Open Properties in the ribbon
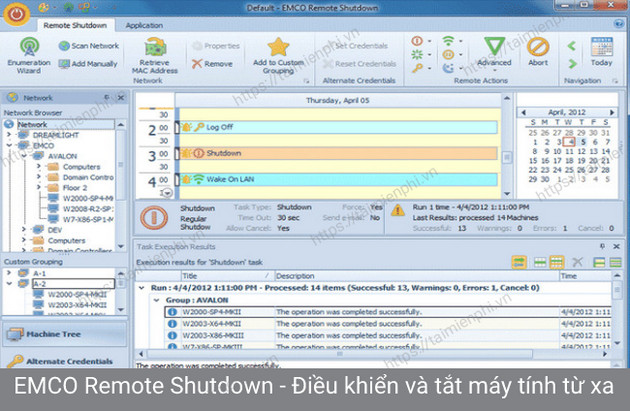 [216, 46]
